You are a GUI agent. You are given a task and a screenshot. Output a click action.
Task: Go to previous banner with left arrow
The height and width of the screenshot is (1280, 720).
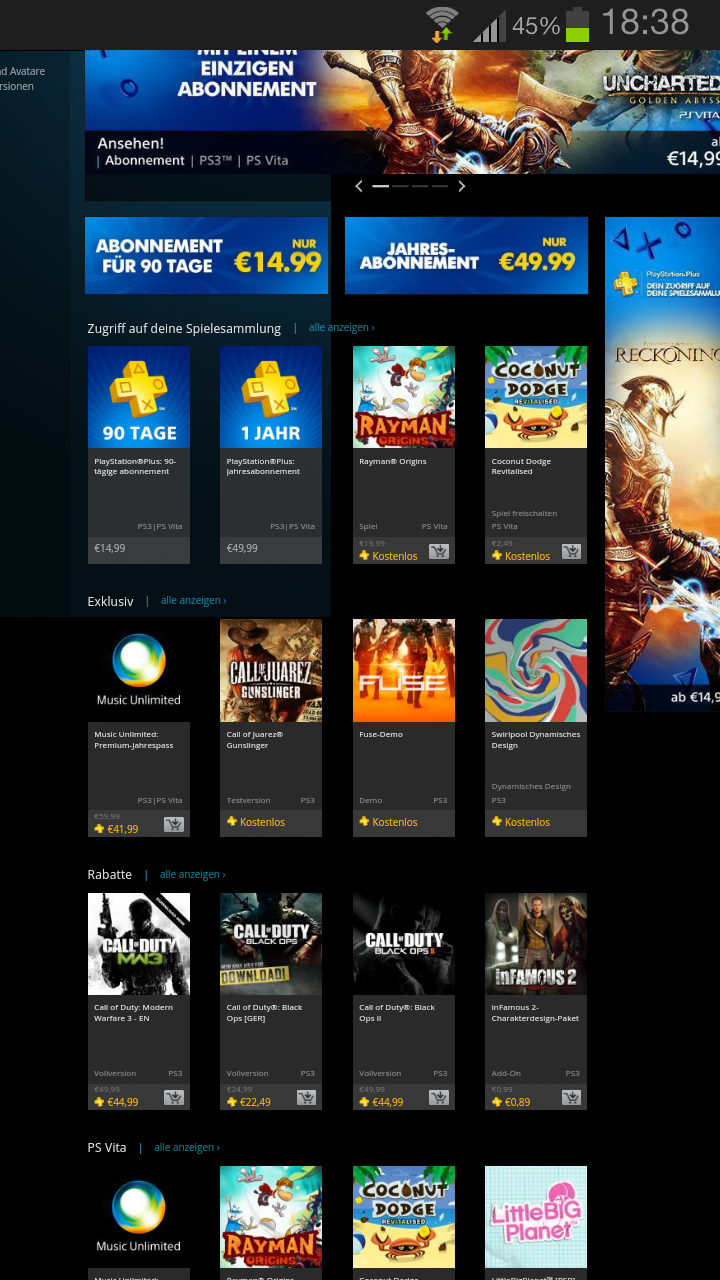[359, 186]
